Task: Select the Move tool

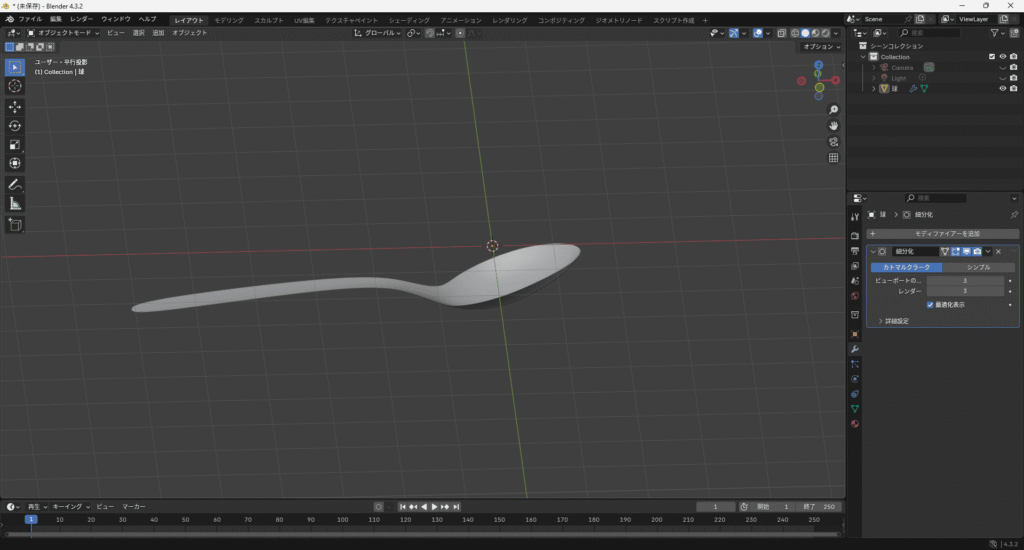Action: tap(15, 106)
